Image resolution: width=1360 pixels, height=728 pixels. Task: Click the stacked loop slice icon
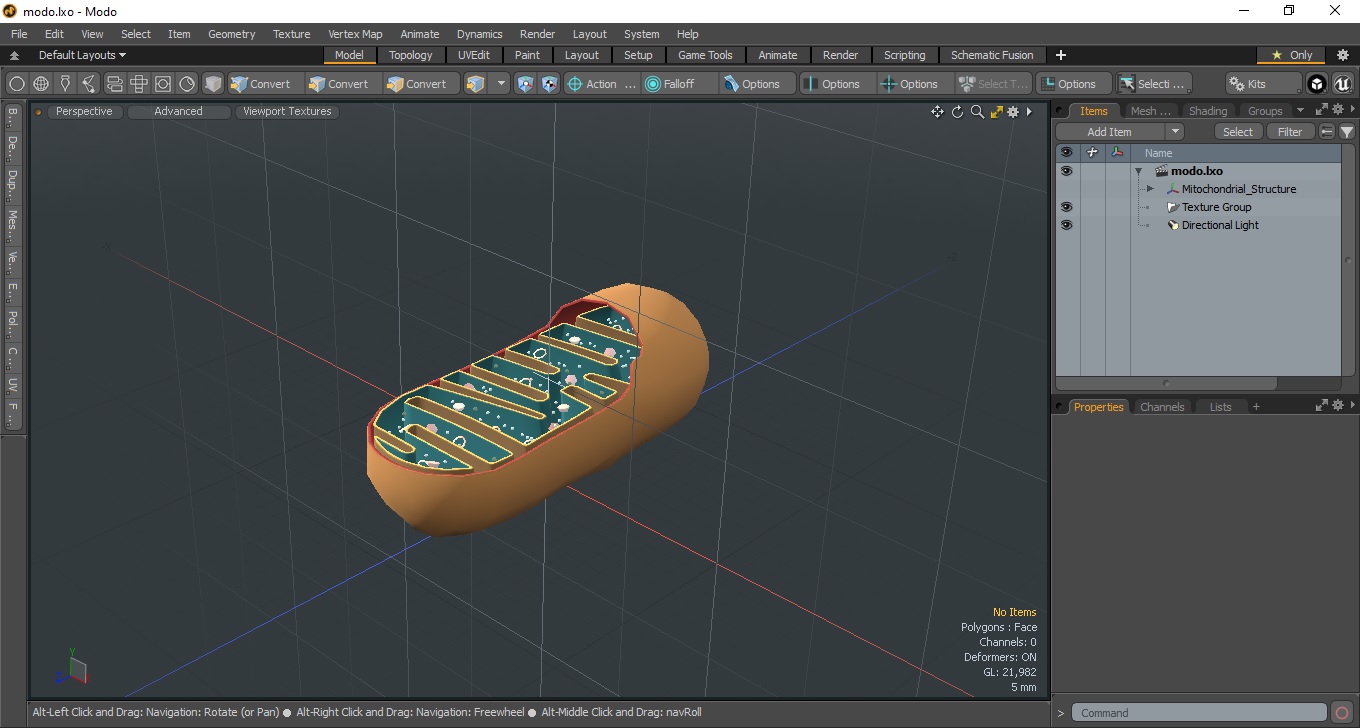114,84
